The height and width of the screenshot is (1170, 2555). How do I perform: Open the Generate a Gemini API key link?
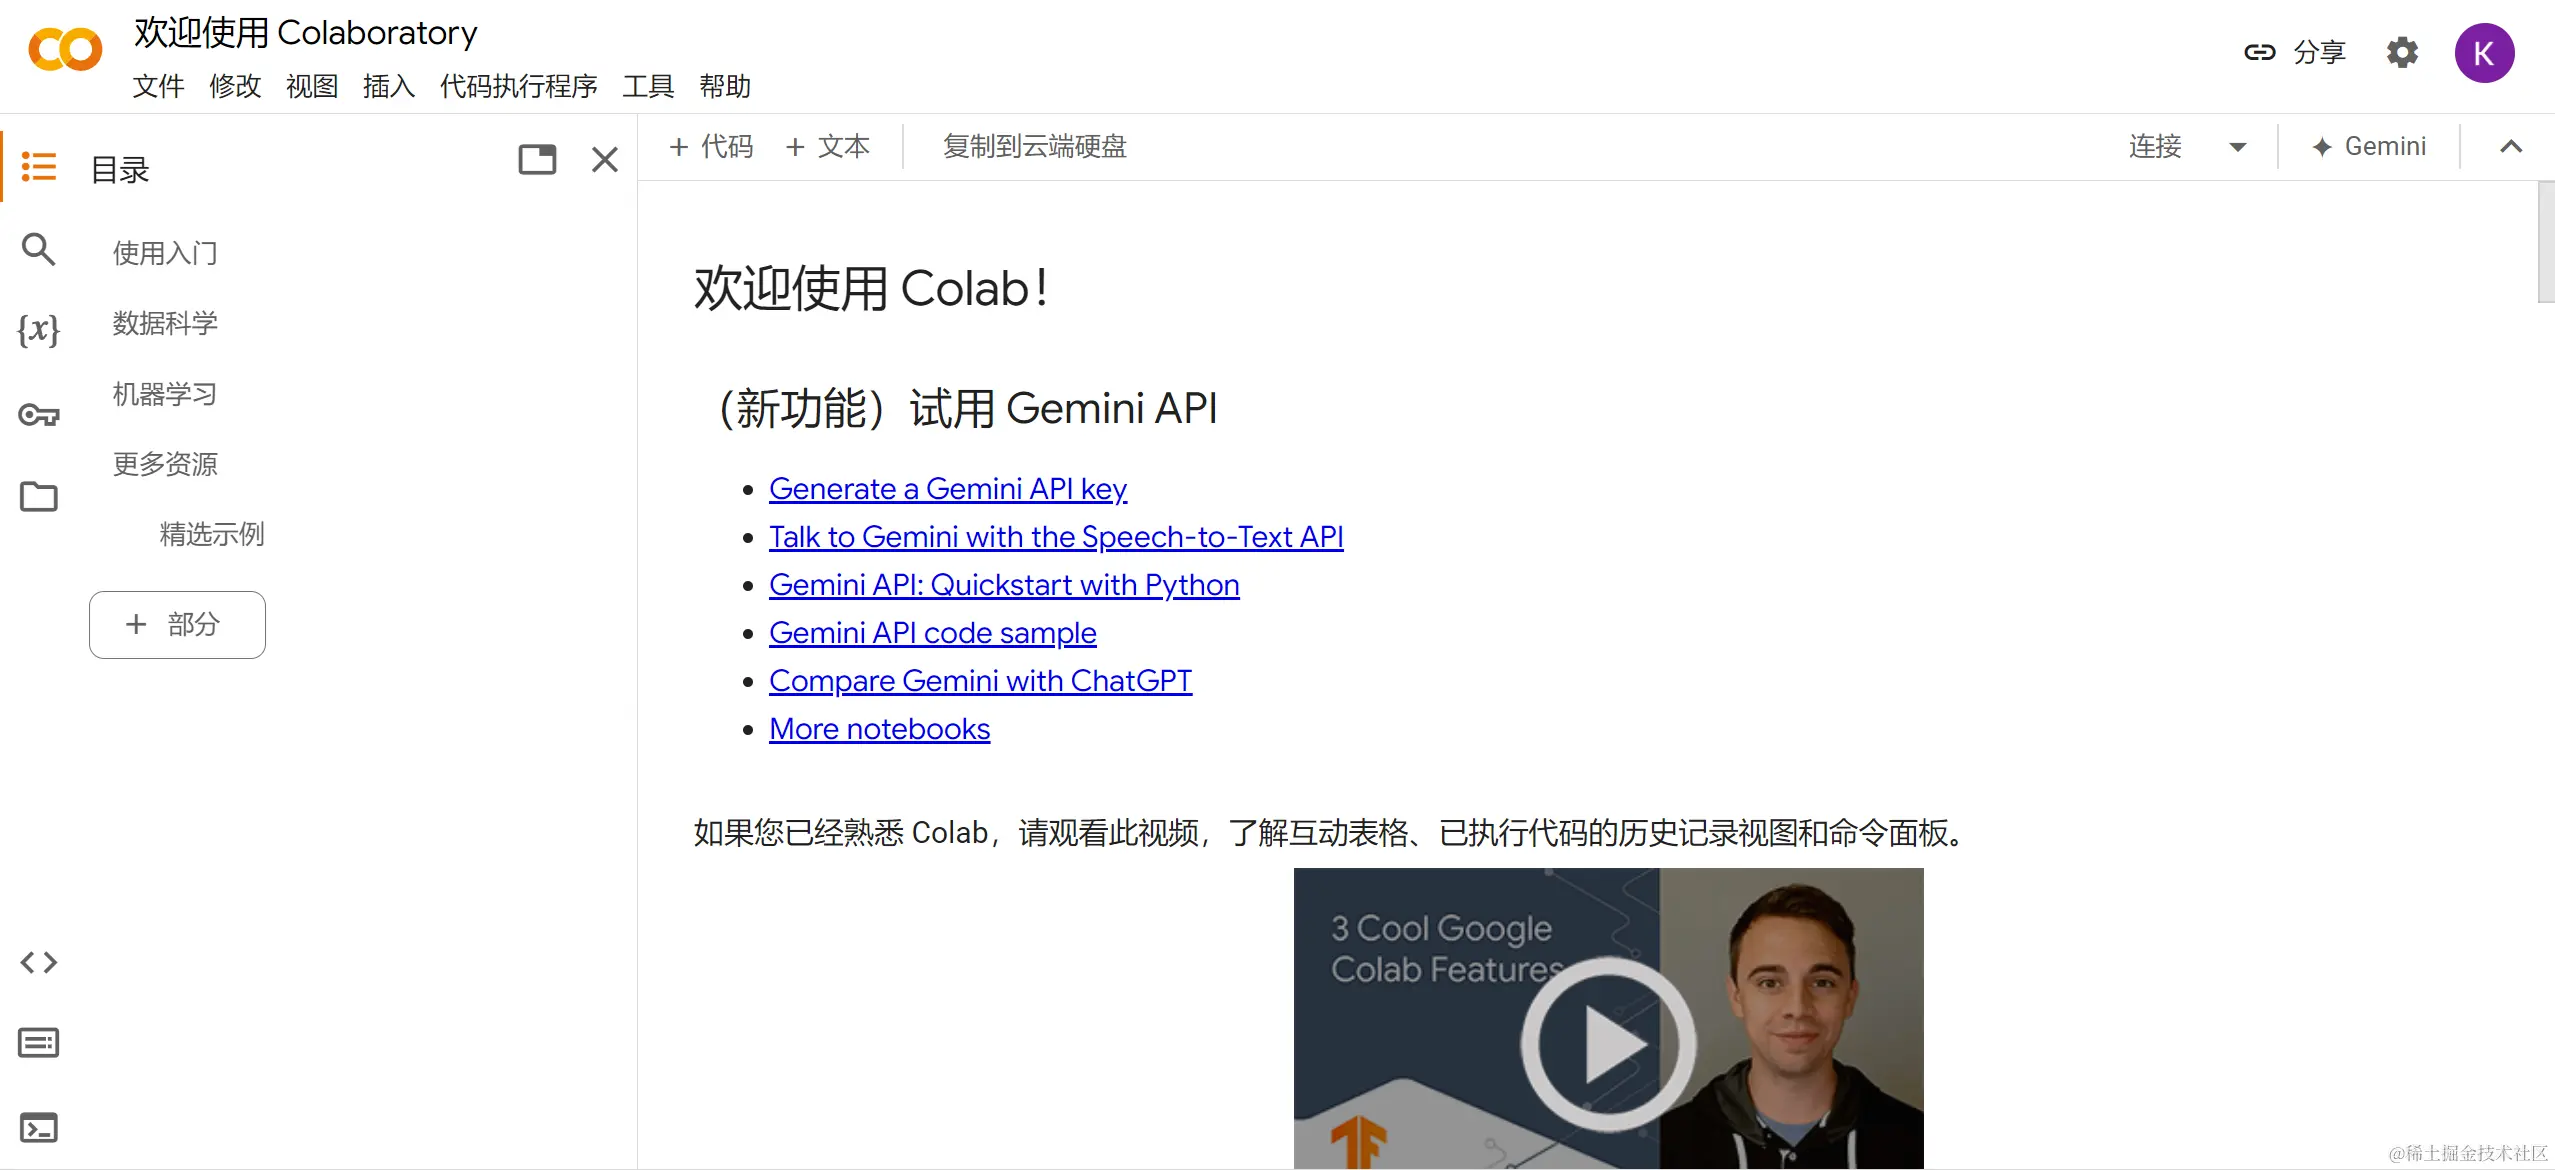[947, 489]
